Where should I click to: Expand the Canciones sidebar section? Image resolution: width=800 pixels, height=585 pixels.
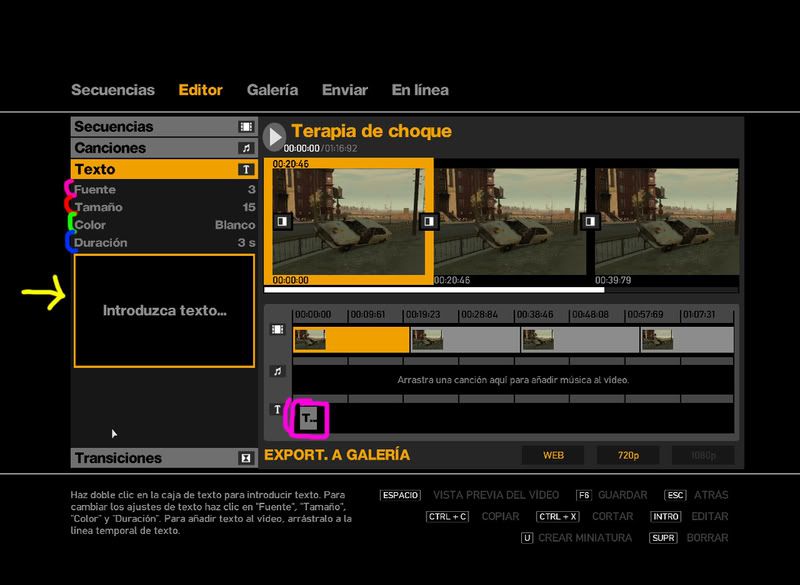(x=164, y=148)
